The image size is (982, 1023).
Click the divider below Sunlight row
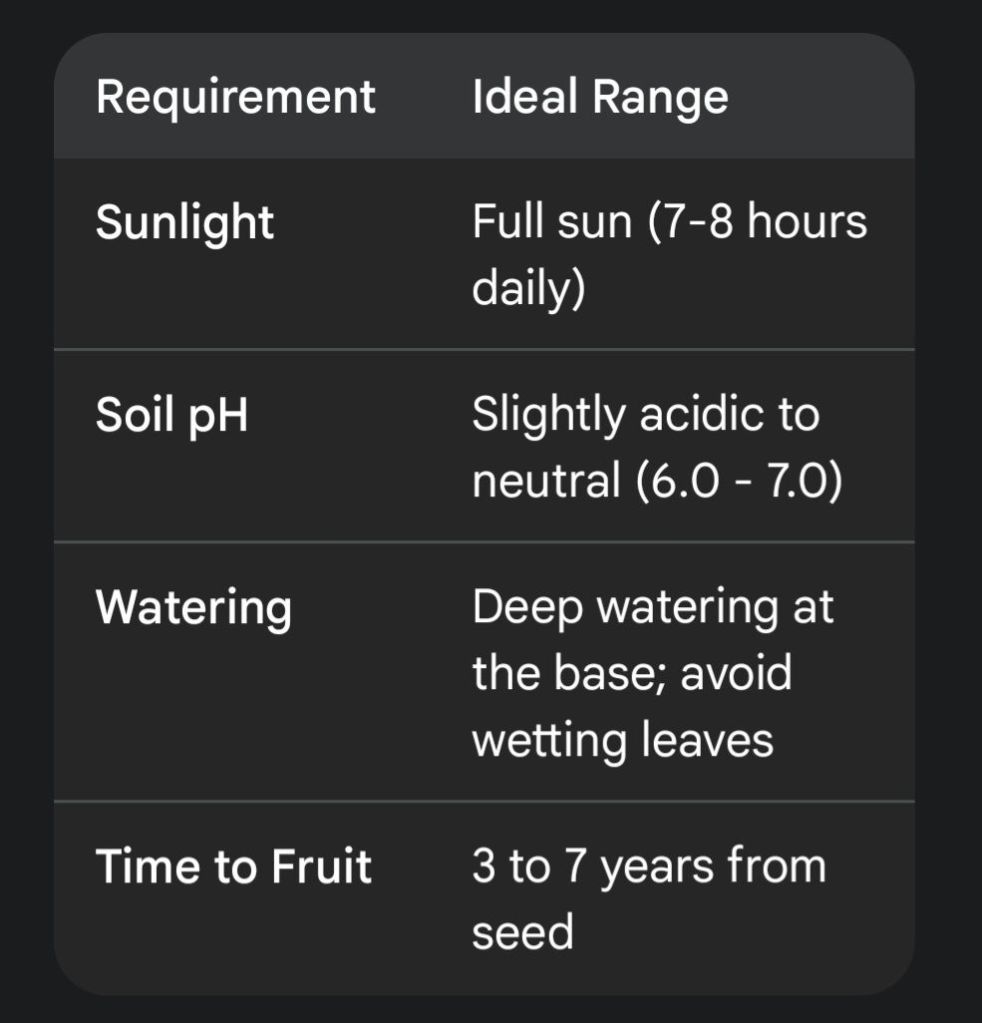(x=484, y=349)
